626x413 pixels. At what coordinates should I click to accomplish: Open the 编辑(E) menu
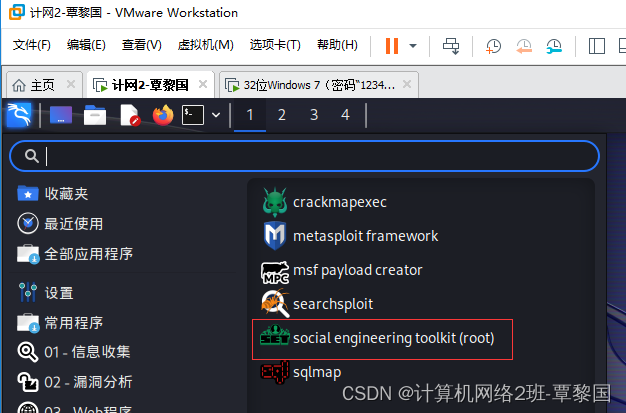click(86, 45)
